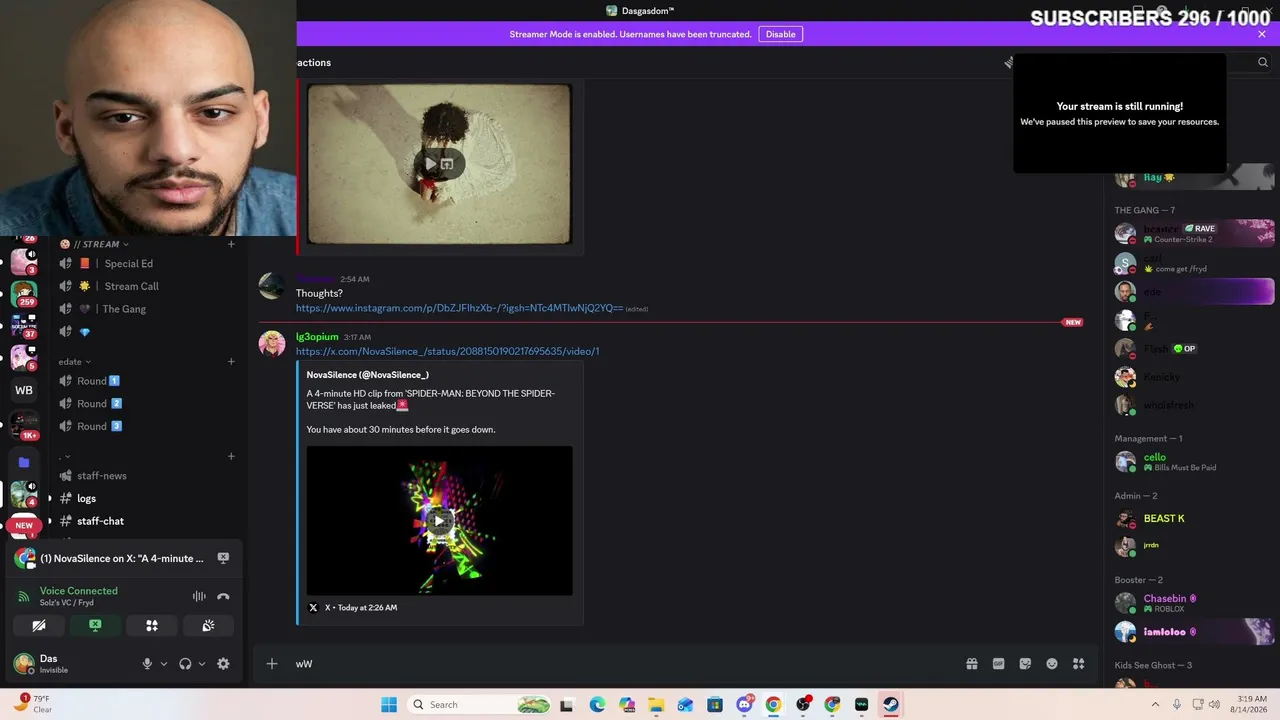Add a channel to the staff-news category
This screenshot has height=720, width=1280.
pos(231,457)
